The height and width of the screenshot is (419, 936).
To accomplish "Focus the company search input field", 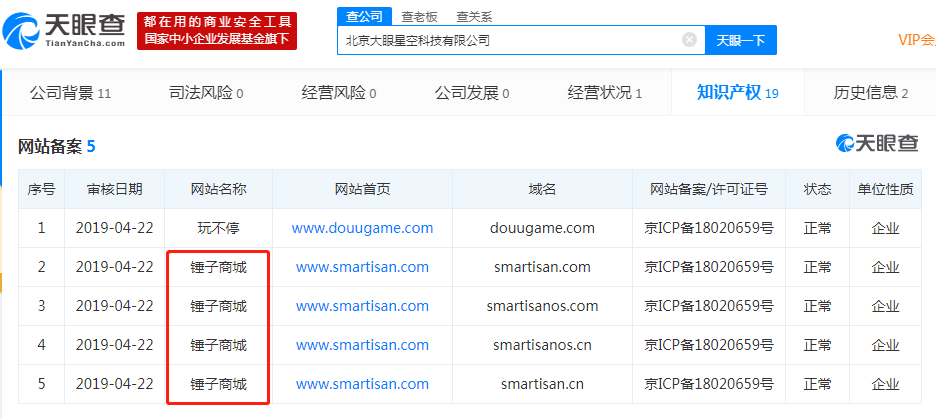I will [521, 40].
